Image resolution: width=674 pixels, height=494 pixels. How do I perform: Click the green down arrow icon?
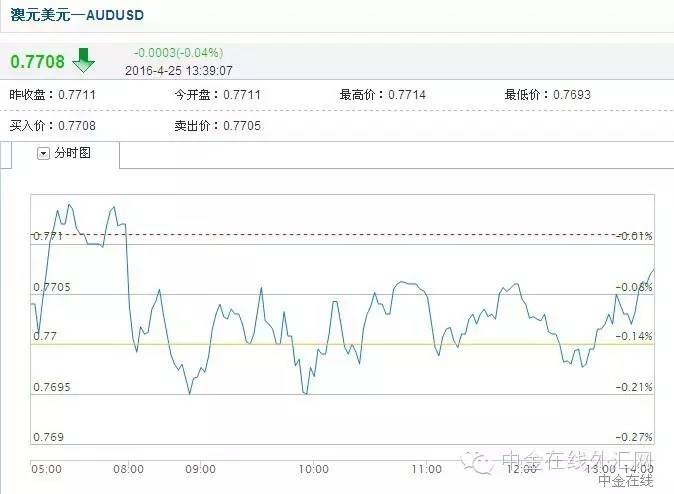tap(83, 60)
